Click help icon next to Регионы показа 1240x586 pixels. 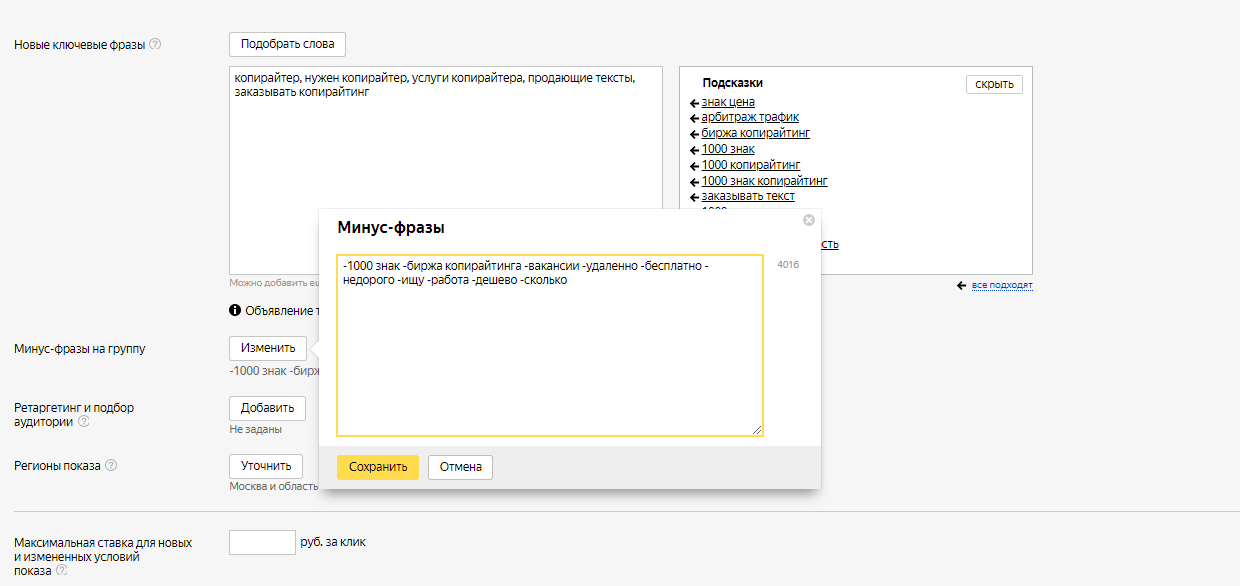coord(111,466)
